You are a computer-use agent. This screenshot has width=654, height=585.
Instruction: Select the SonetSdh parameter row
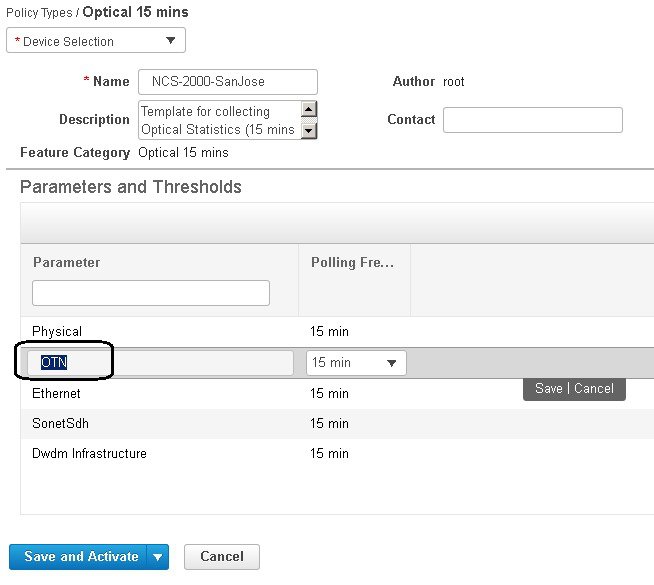pos(337,423)
